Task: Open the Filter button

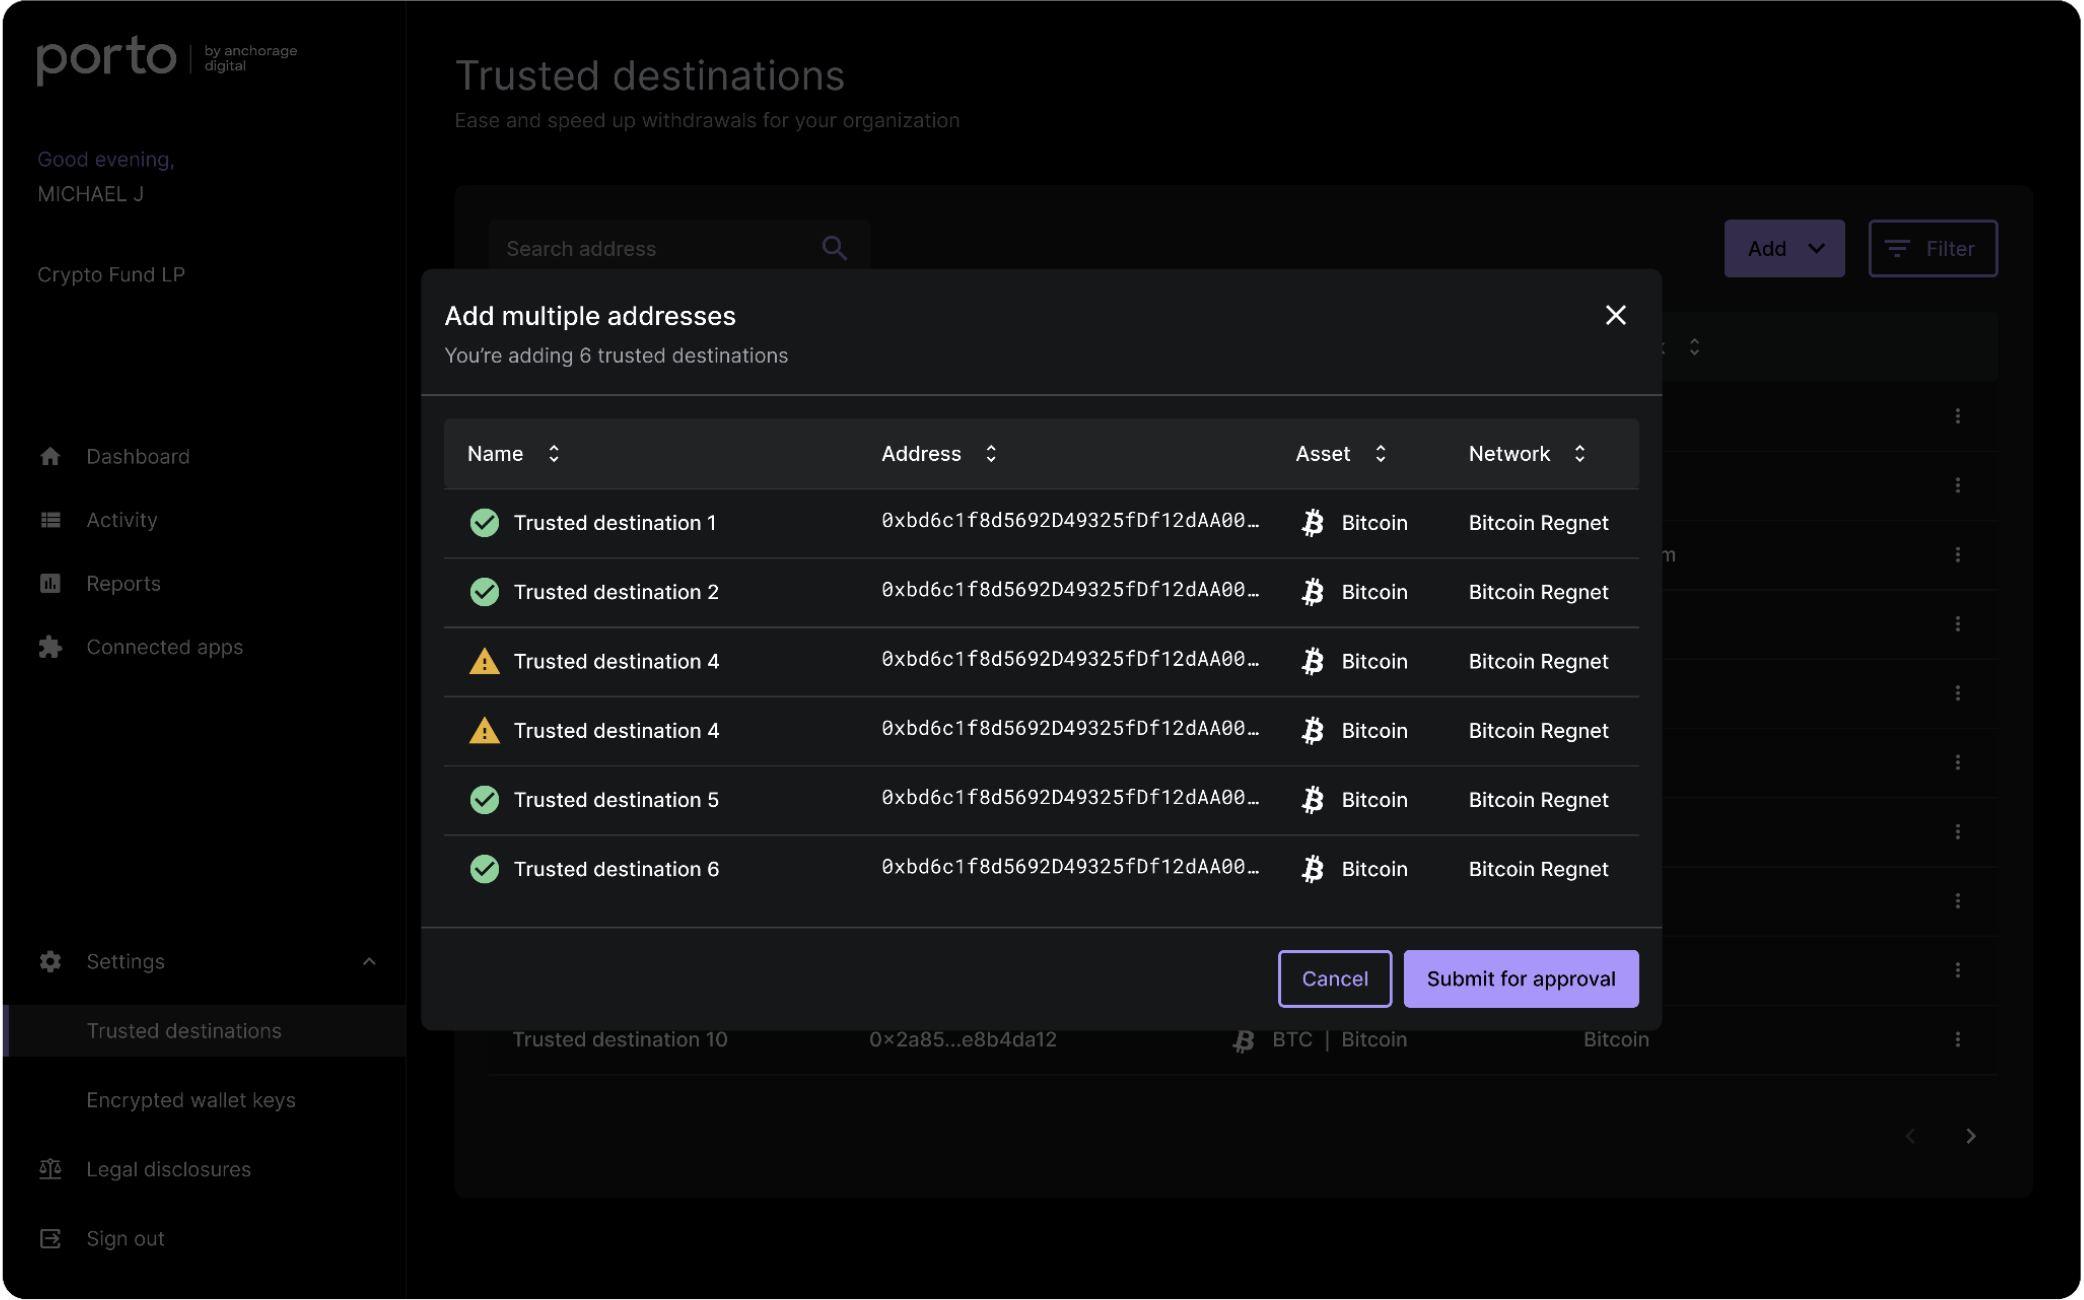Action: [1932, 248]
